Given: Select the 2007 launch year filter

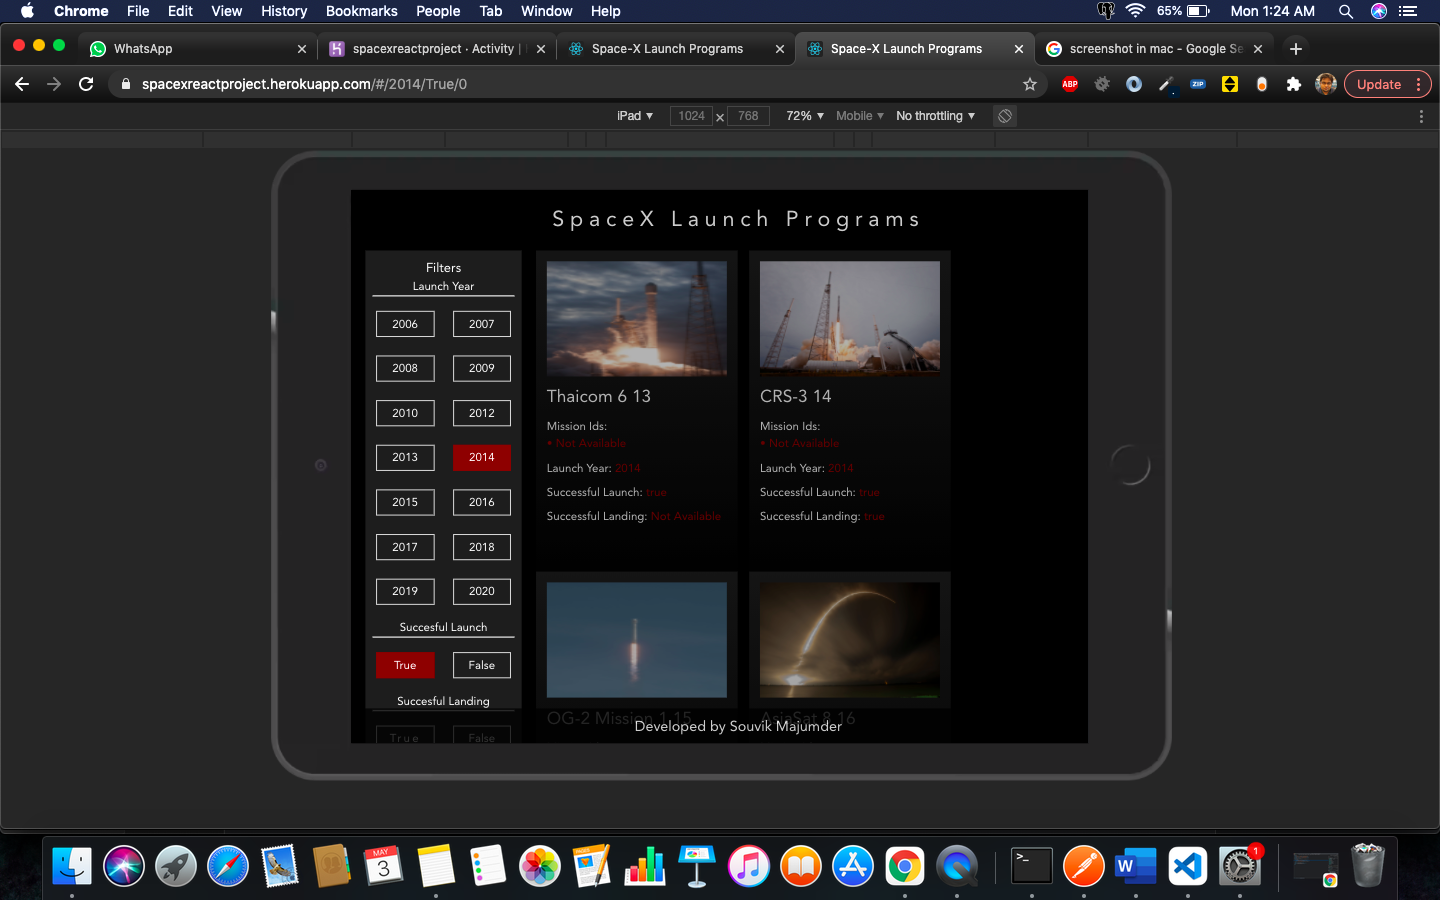Looking at the screenshot, I should pyautogui.click(x=482, y=324).
